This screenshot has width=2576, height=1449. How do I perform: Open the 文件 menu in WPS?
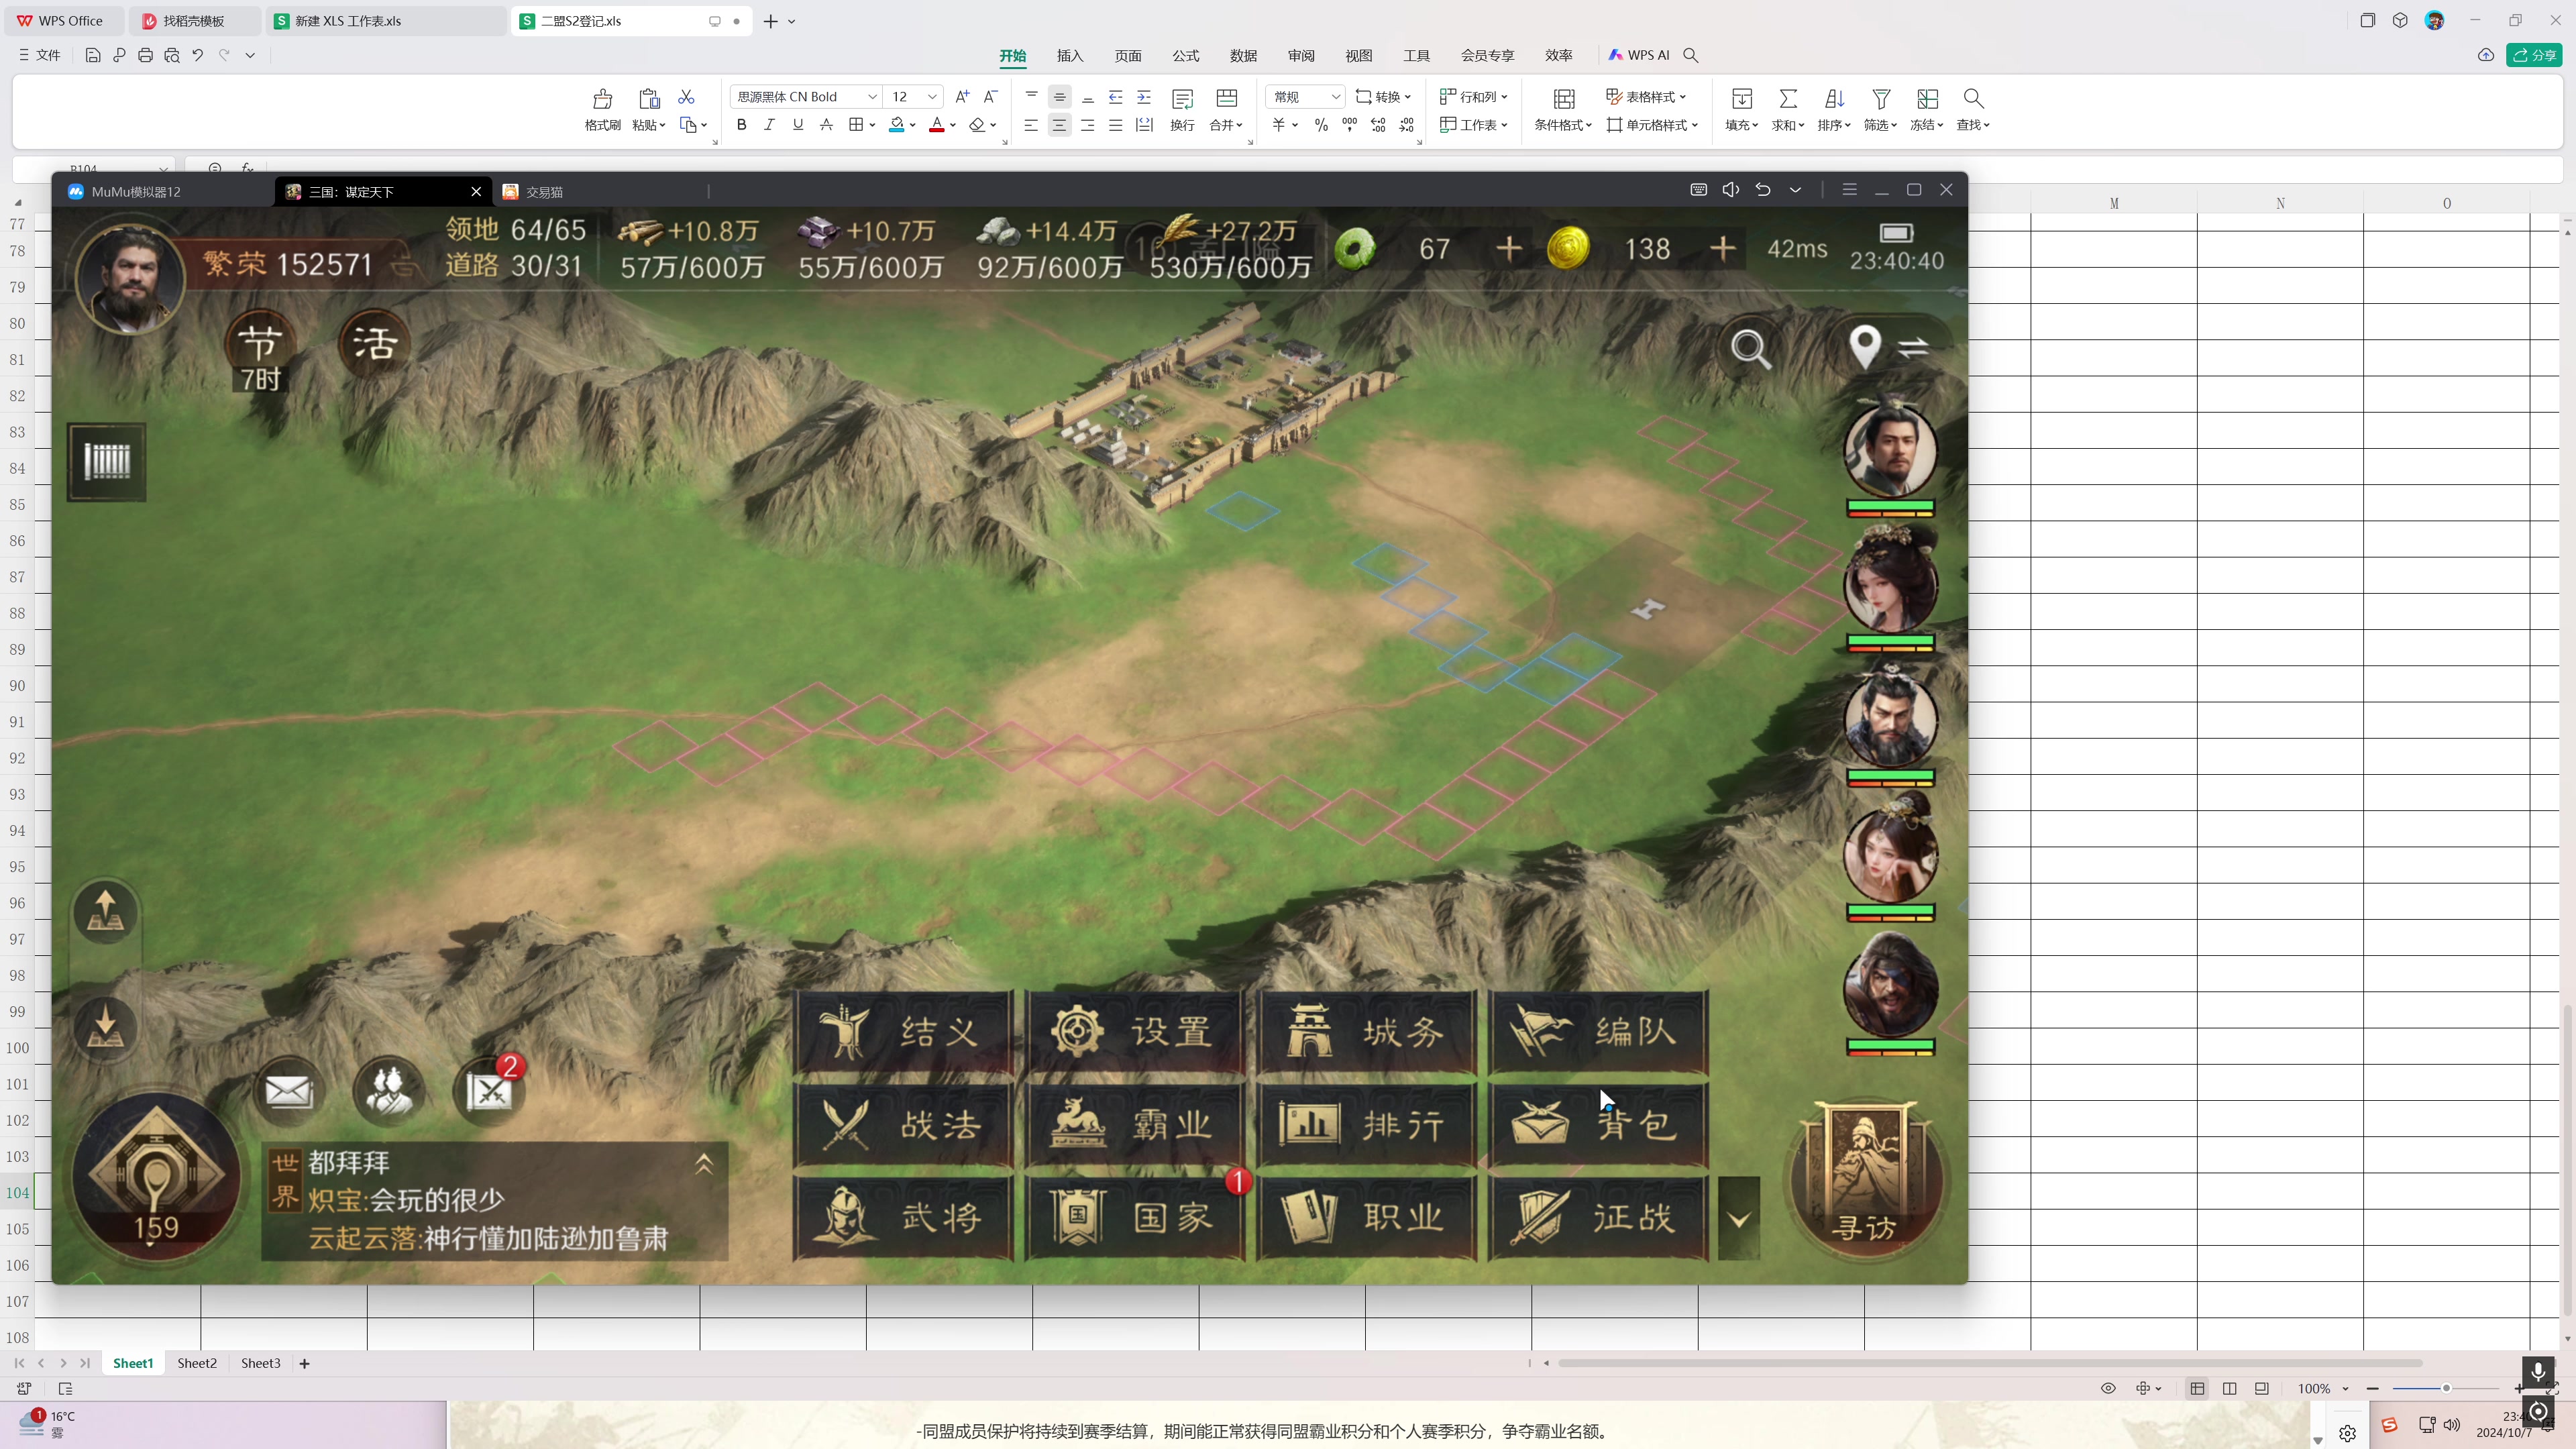[x=40, y=56]
